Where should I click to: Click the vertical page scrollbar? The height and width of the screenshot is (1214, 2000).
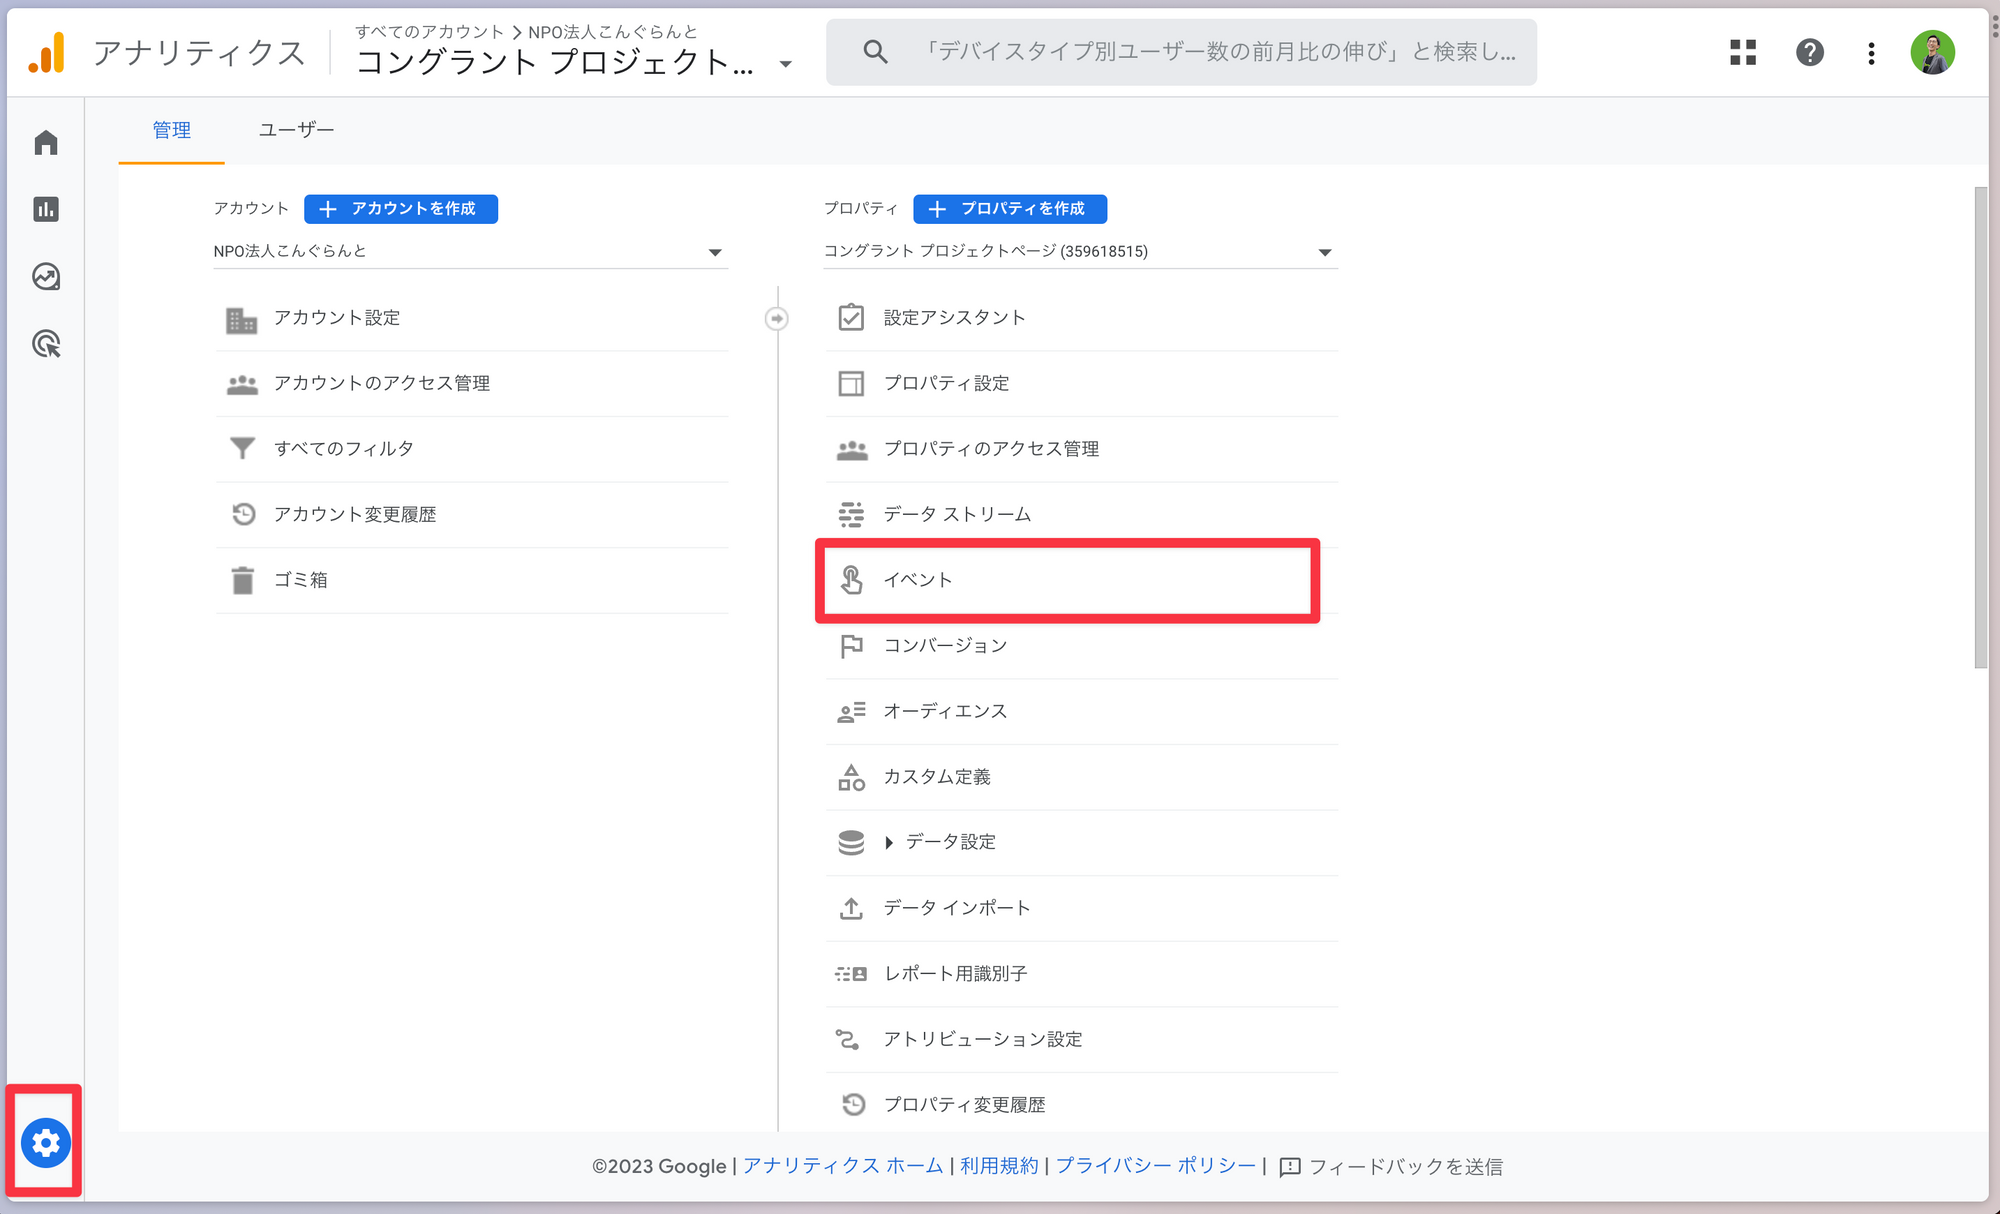click(1980, 427)
